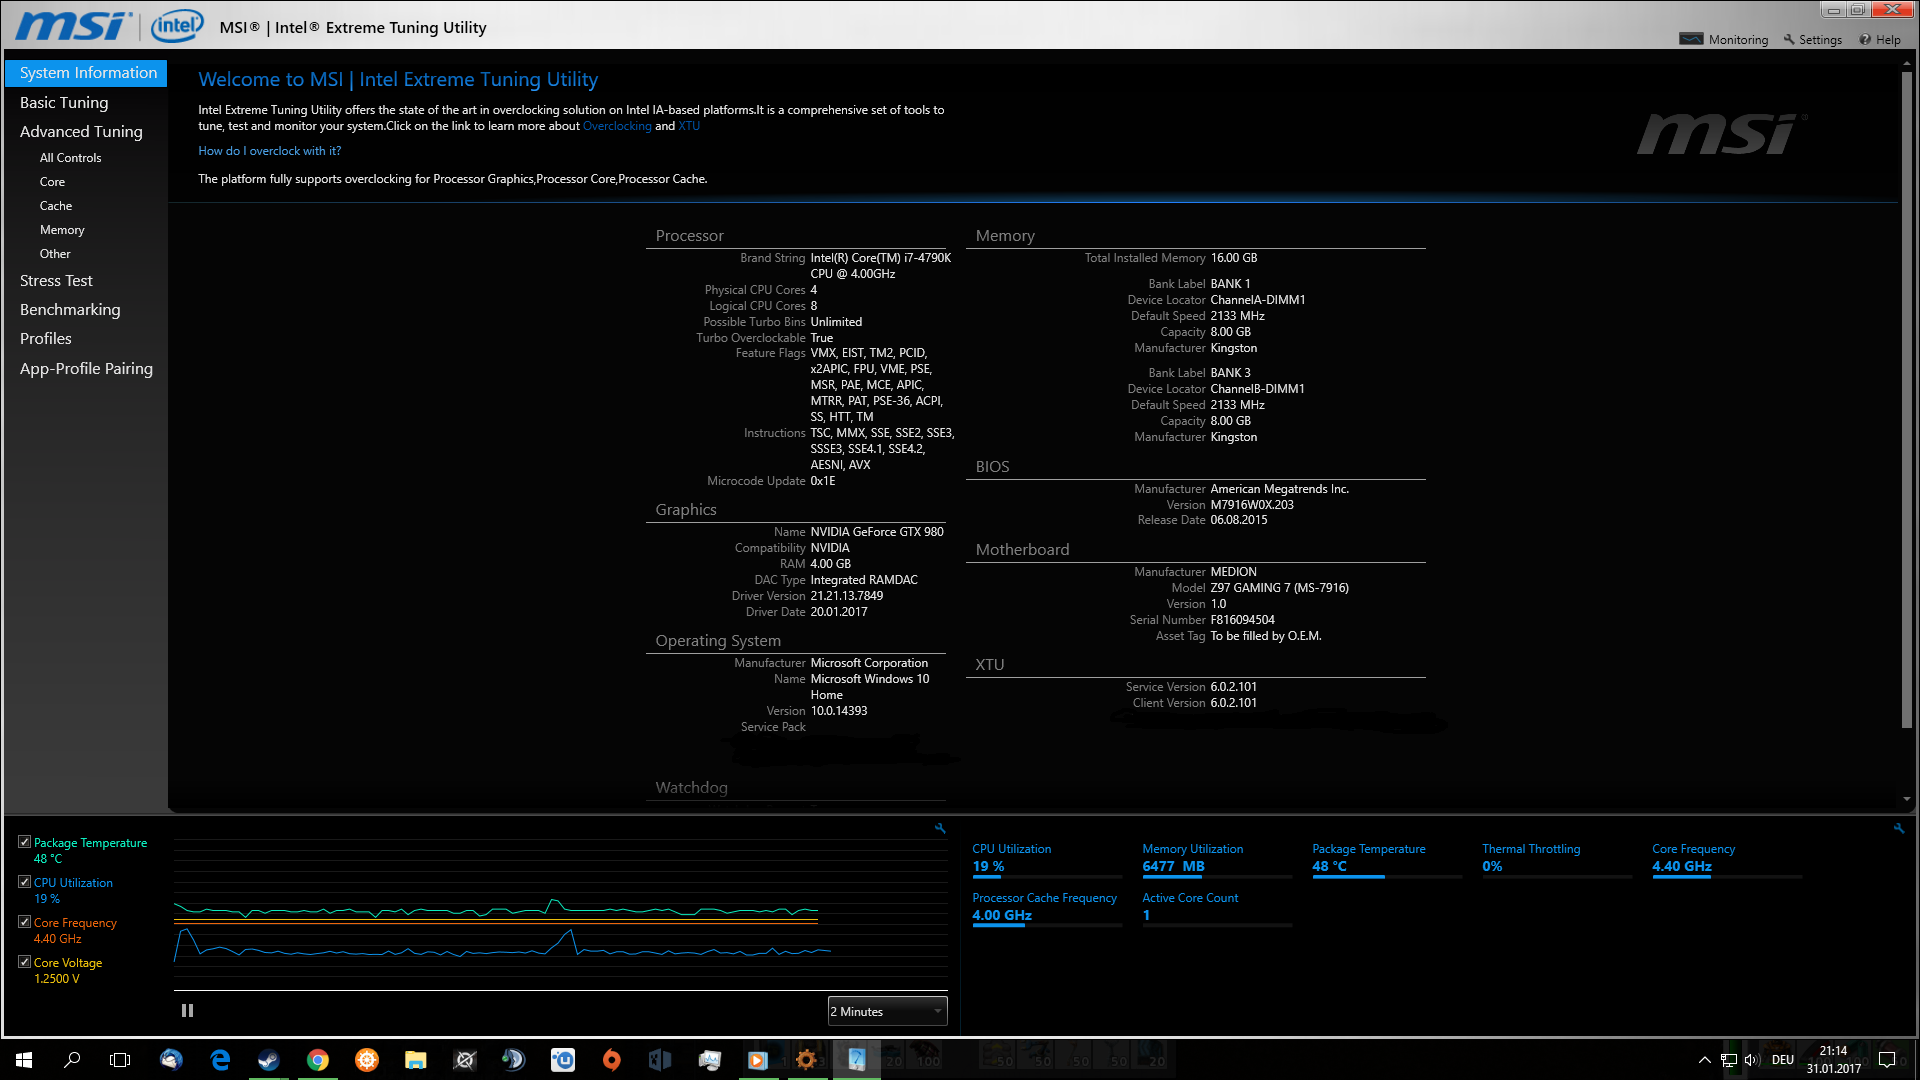Follow the Overclocking hyperlink

click(617, 126)
